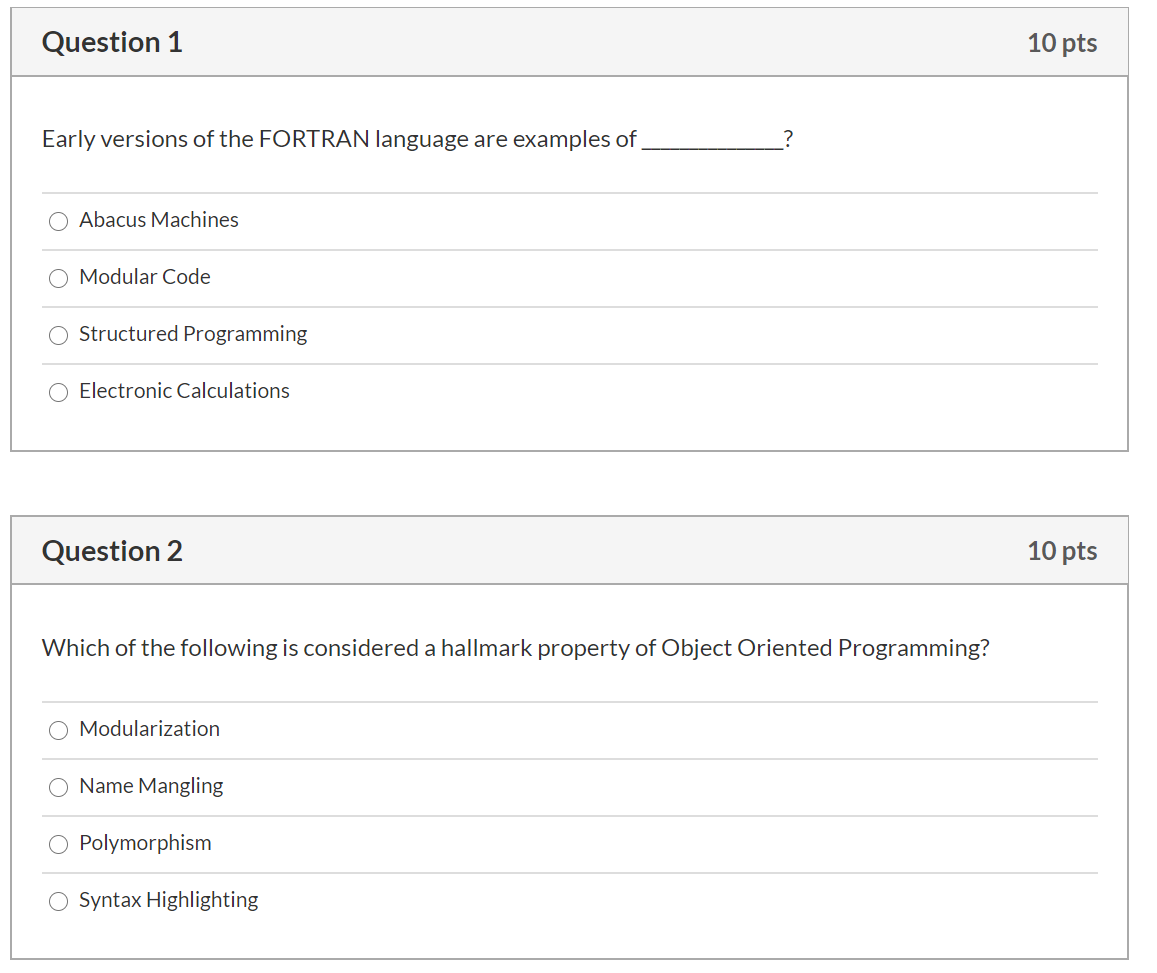Select the Abacus Machines radio button
This screenshot has width=1157, height=973.
(x=58, y=221)
